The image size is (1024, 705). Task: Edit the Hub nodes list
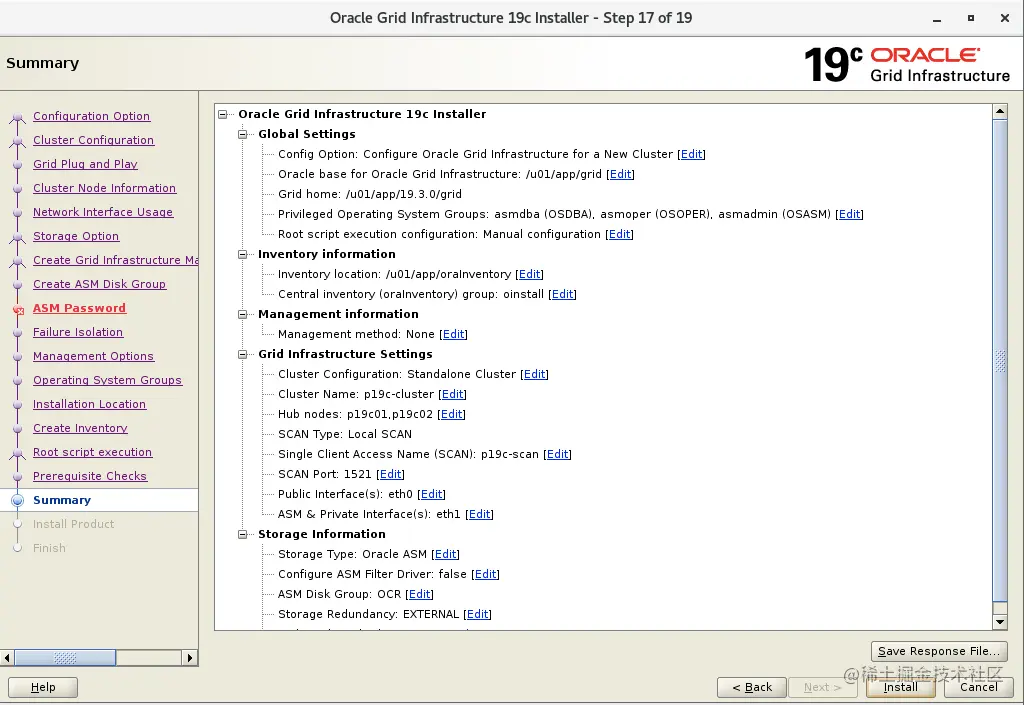tap(451, 415)
